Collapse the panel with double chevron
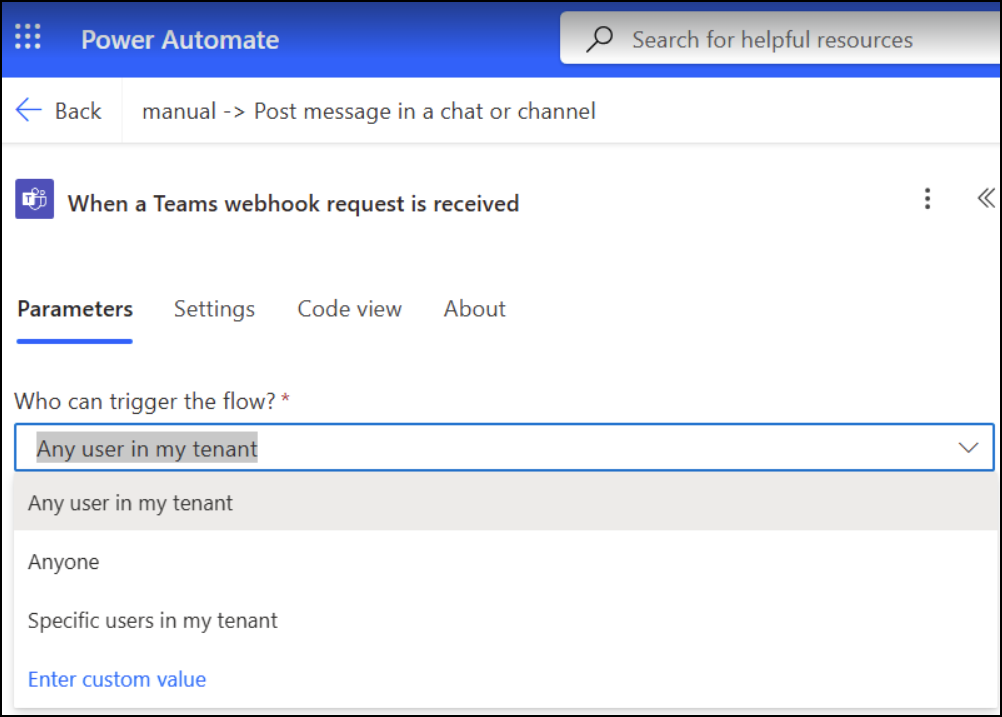Screen dimensions: 1002x717 [x=985, y=199]
